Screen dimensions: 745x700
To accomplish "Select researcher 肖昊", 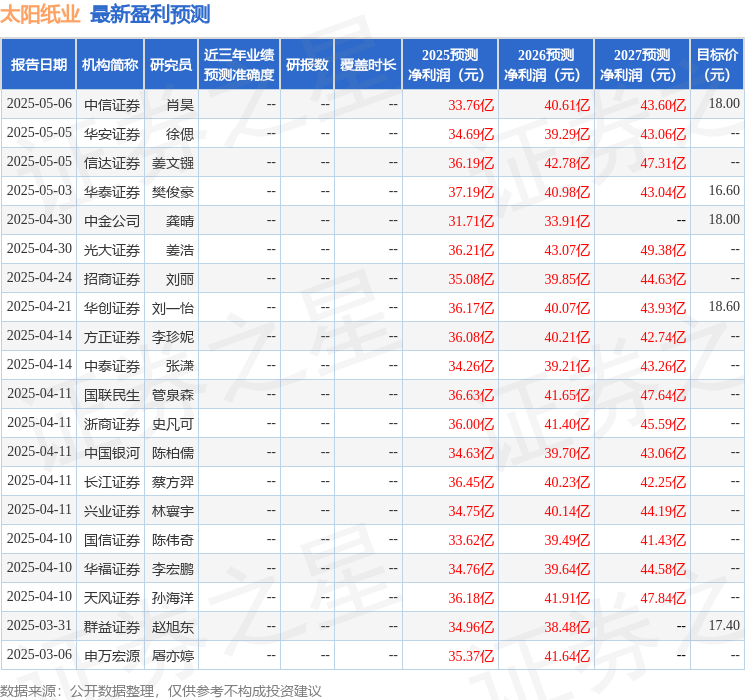I will pyautogui.click(x=180, y=105).
